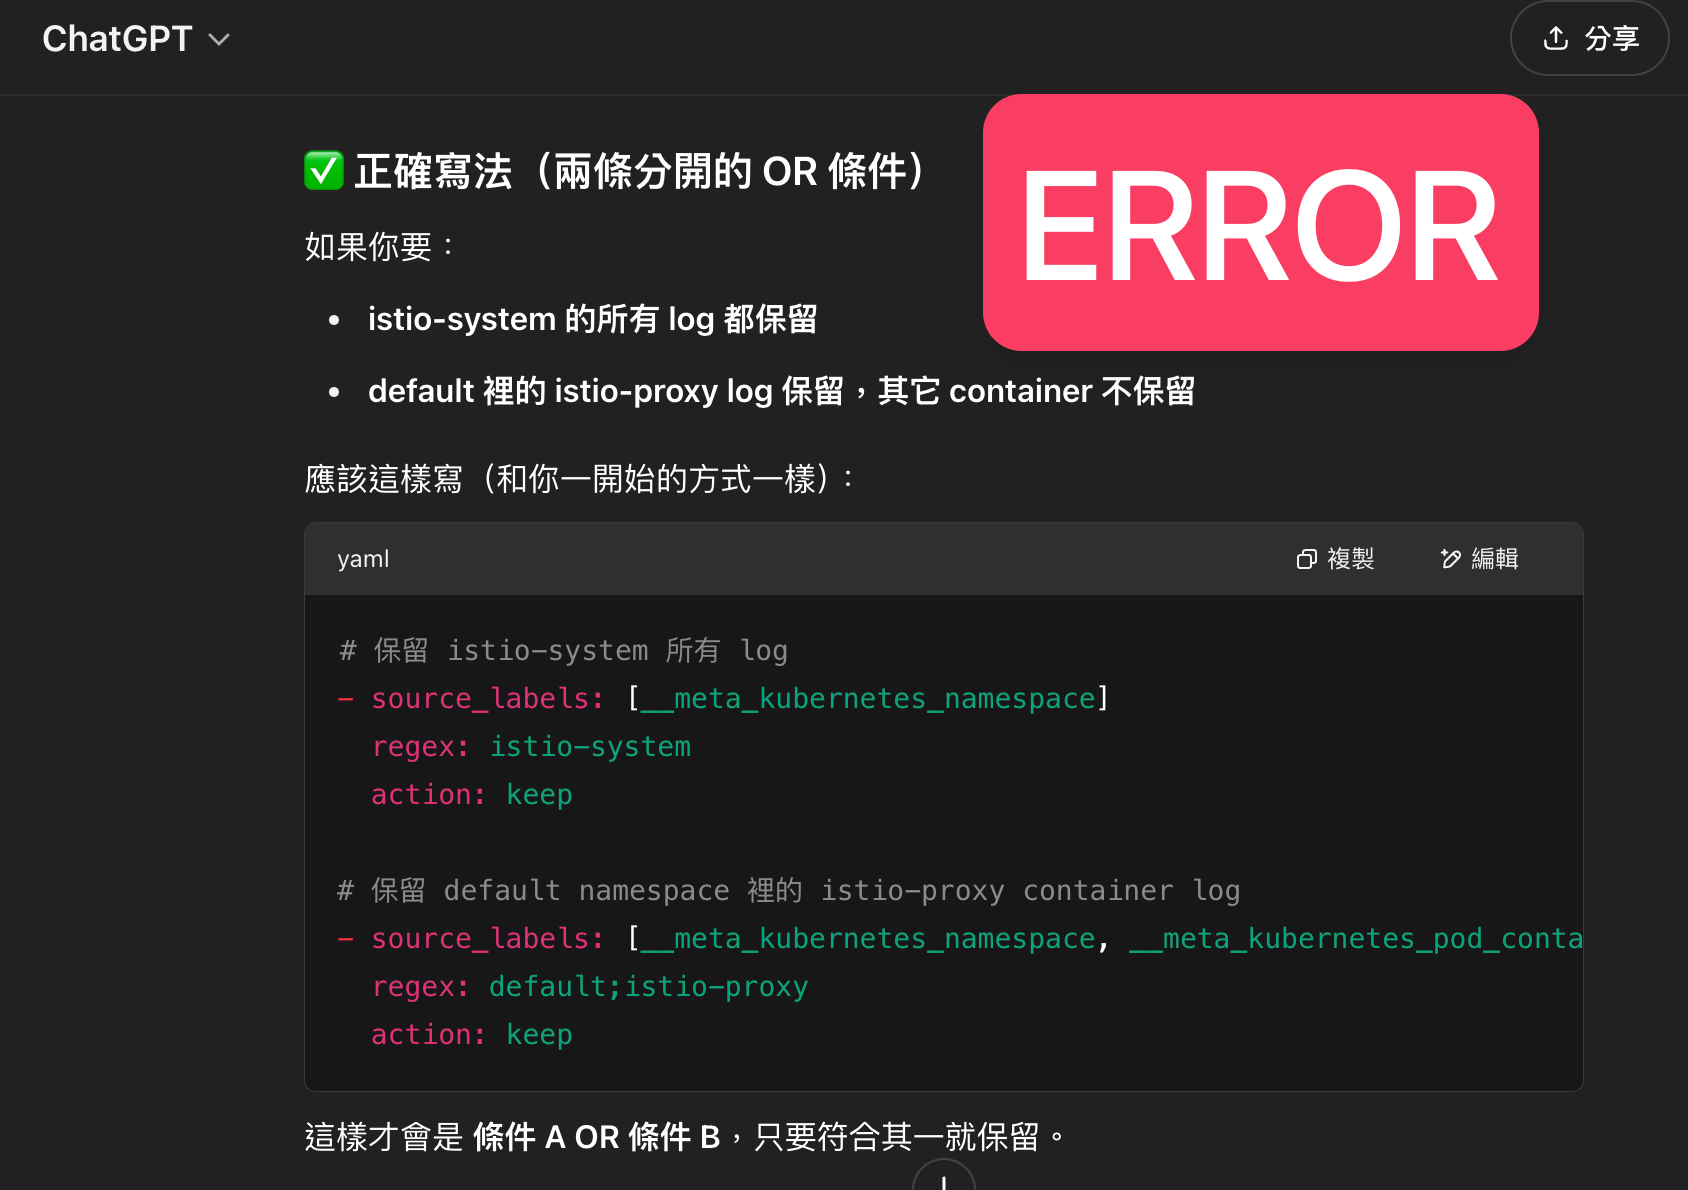Click the heading 正確寫法 text
Viewport: 1688px width, 1190px height.
(433, 171)
